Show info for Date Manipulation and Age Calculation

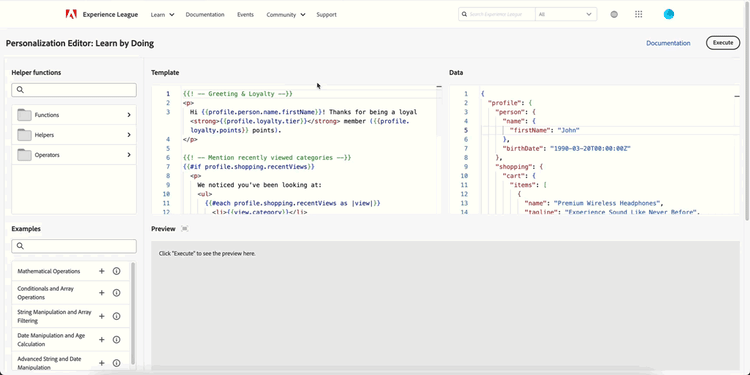coord(116,340)
